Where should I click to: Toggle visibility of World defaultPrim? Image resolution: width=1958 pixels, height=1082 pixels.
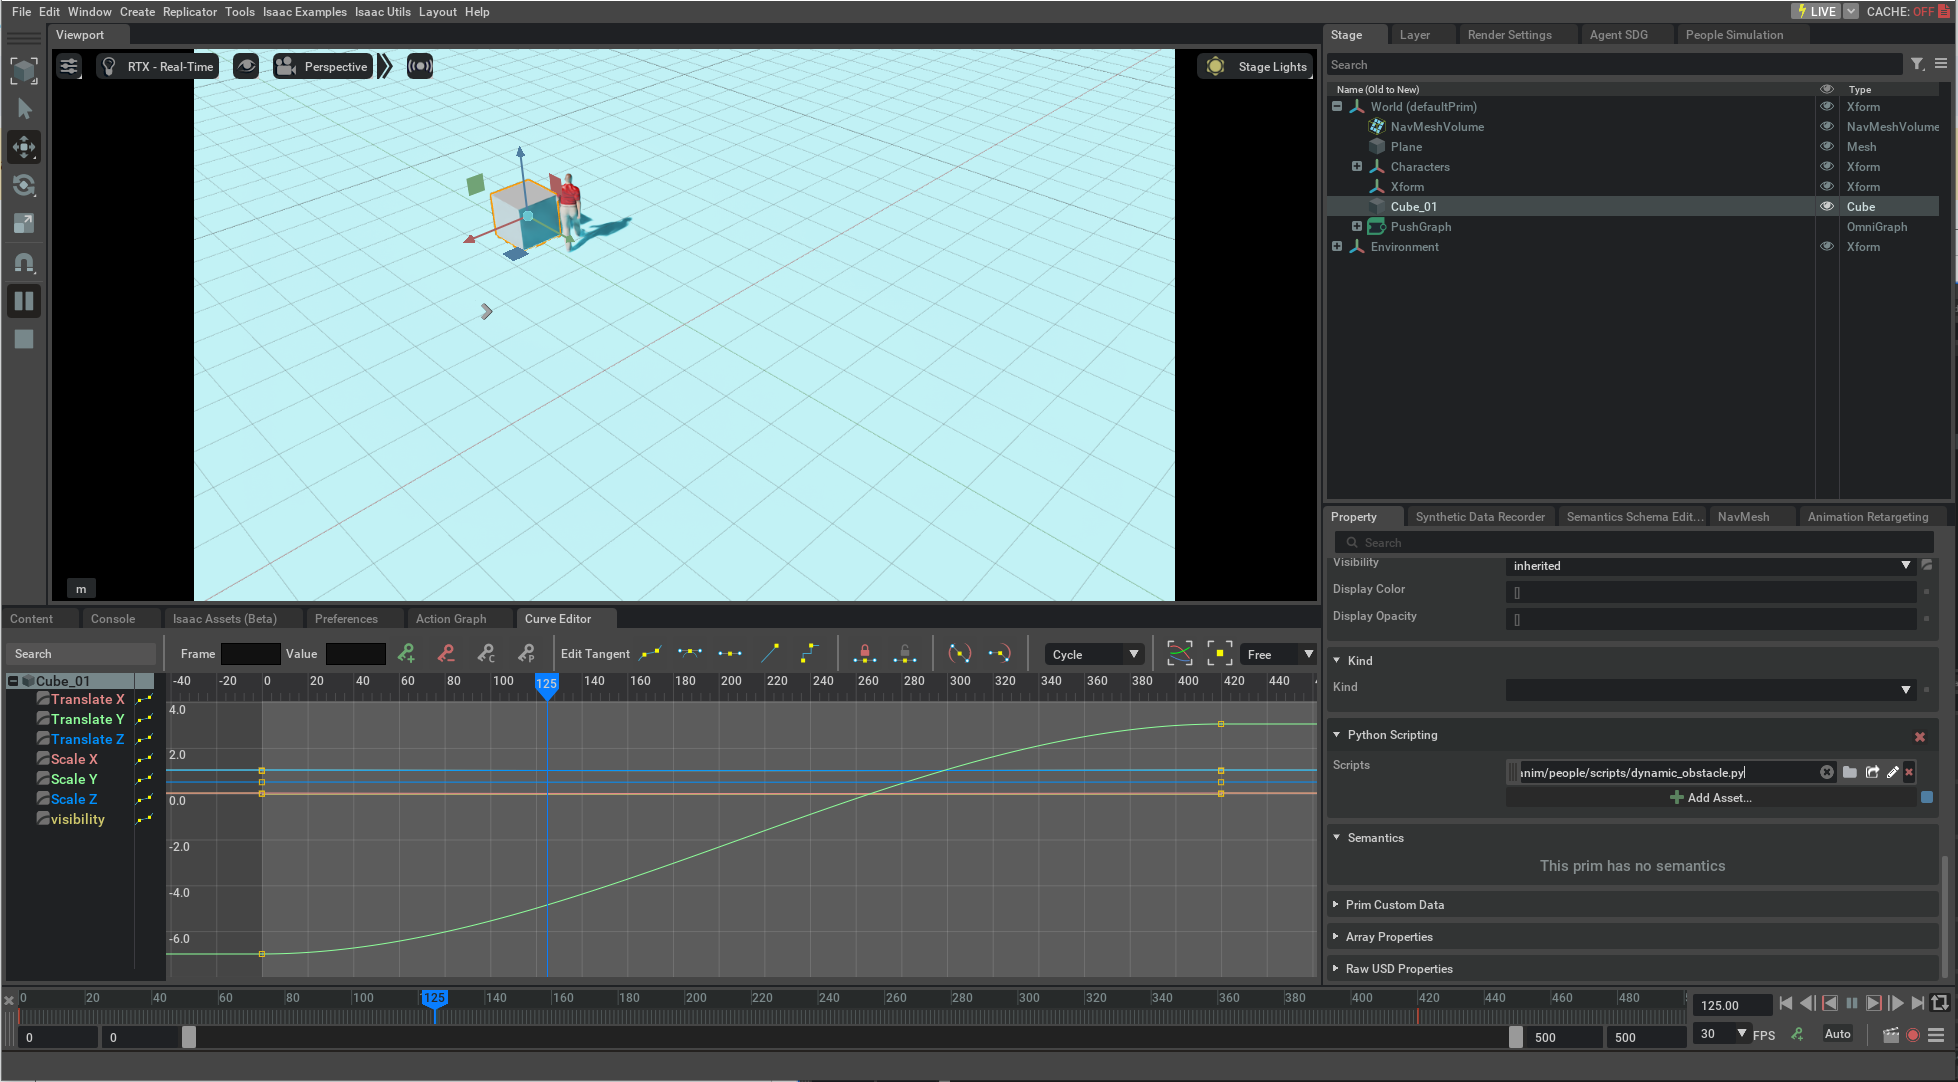[1827, 106]
